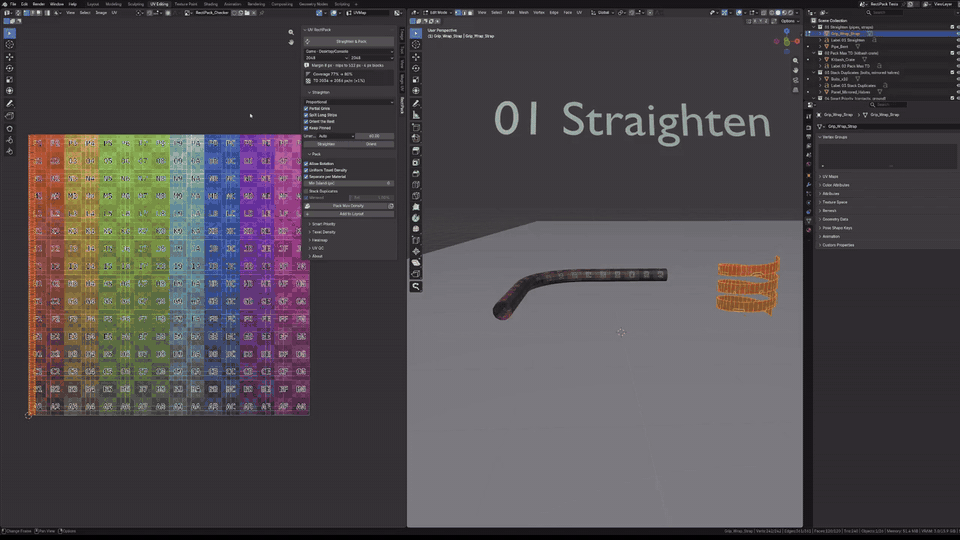Image resolution: width=960 pixels, height=540 pixels.
Task: Open the Proportional straighten mode dropdown
Action: [x=349, y=102]
